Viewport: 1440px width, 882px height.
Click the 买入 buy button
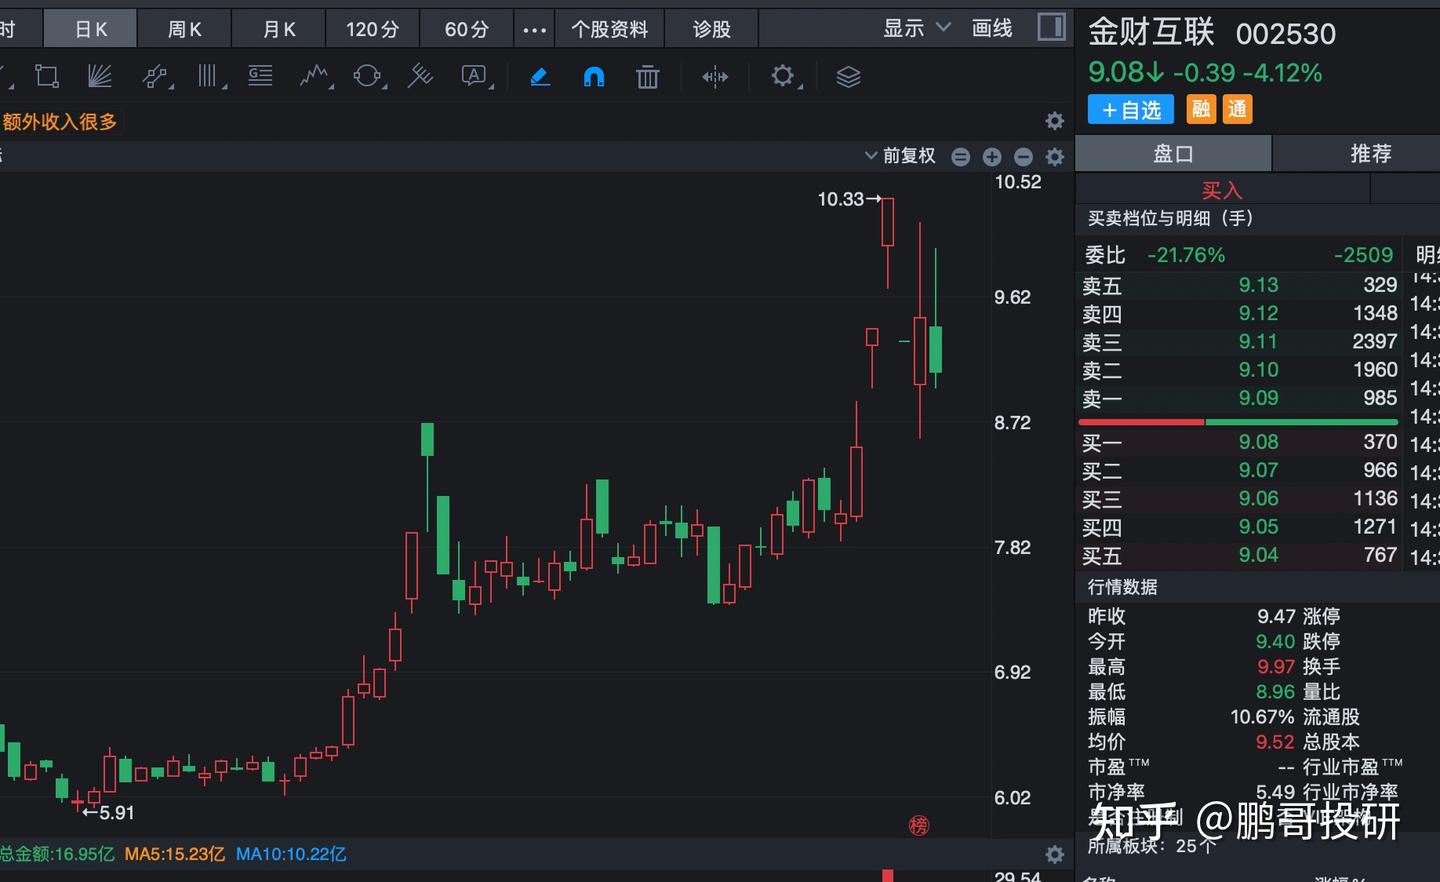click(x=1222, y=189)
